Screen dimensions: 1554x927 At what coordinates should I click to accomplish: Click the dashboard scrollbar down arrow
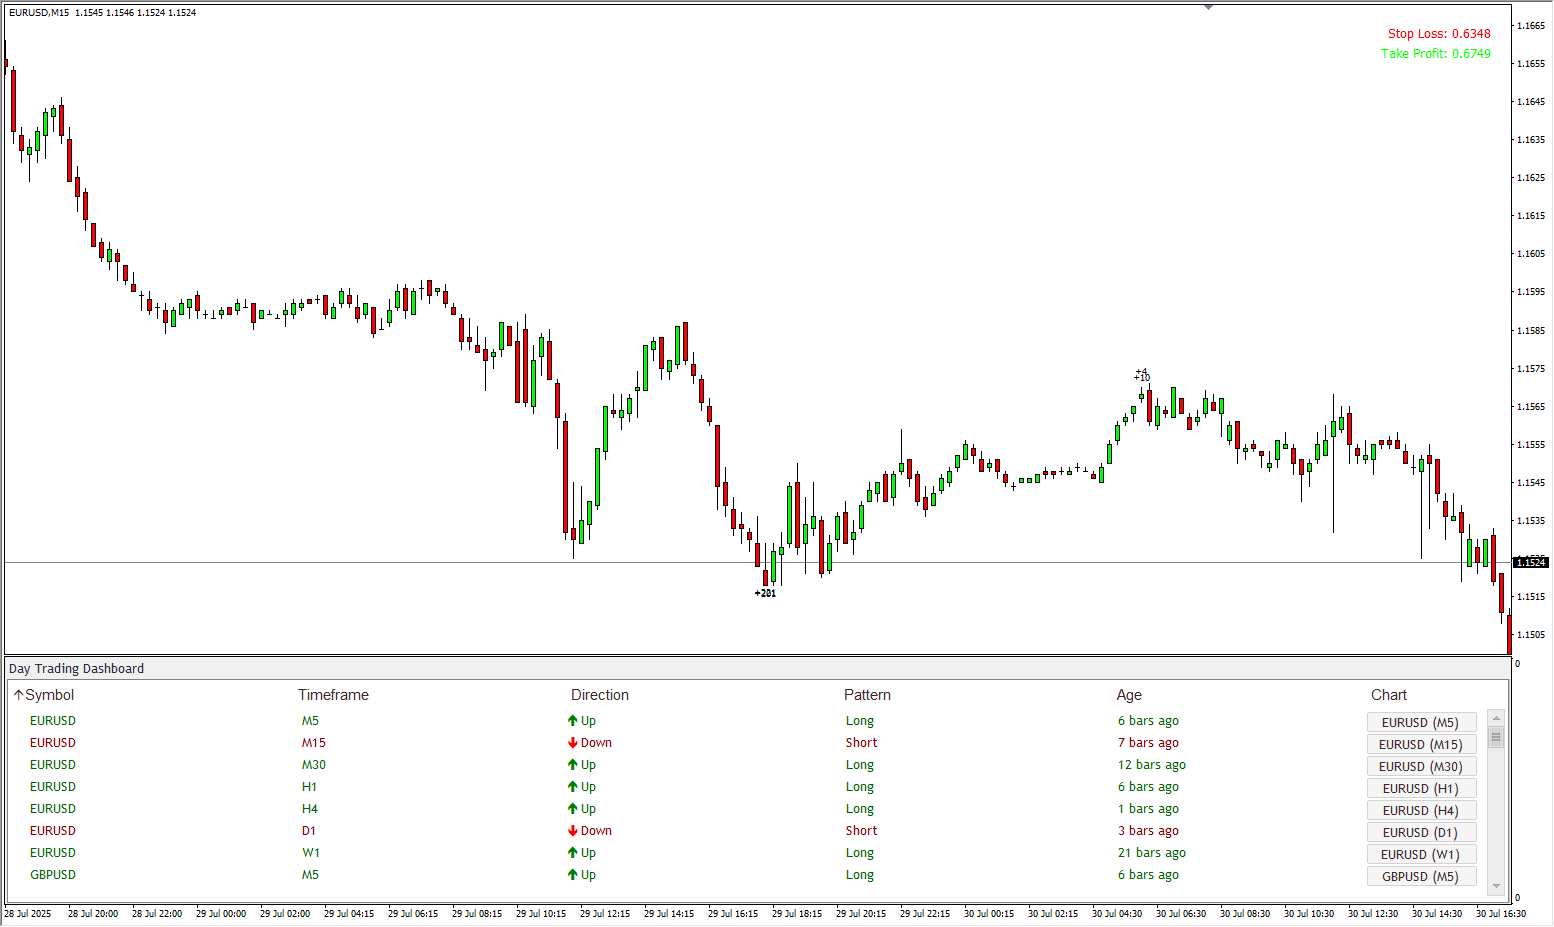point(1496,886)
